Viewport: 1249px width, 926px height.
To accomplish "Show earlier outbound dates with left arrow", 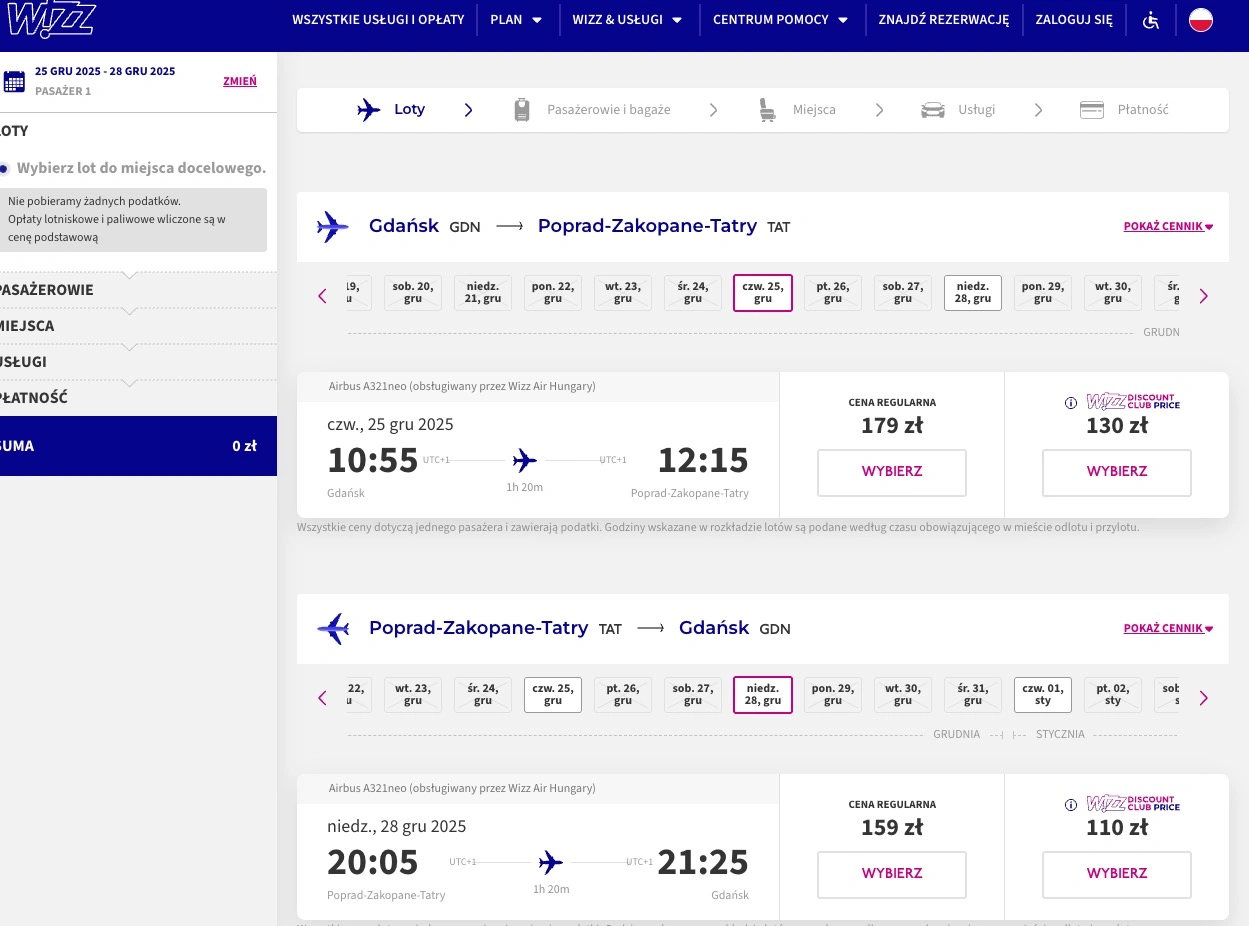I will click(322, 296).
